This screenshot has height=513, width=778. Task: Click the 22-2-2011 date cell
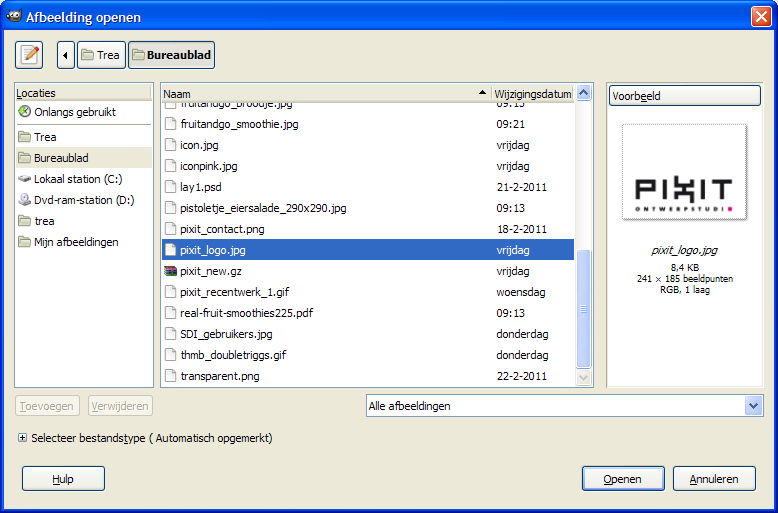point(521,376)
